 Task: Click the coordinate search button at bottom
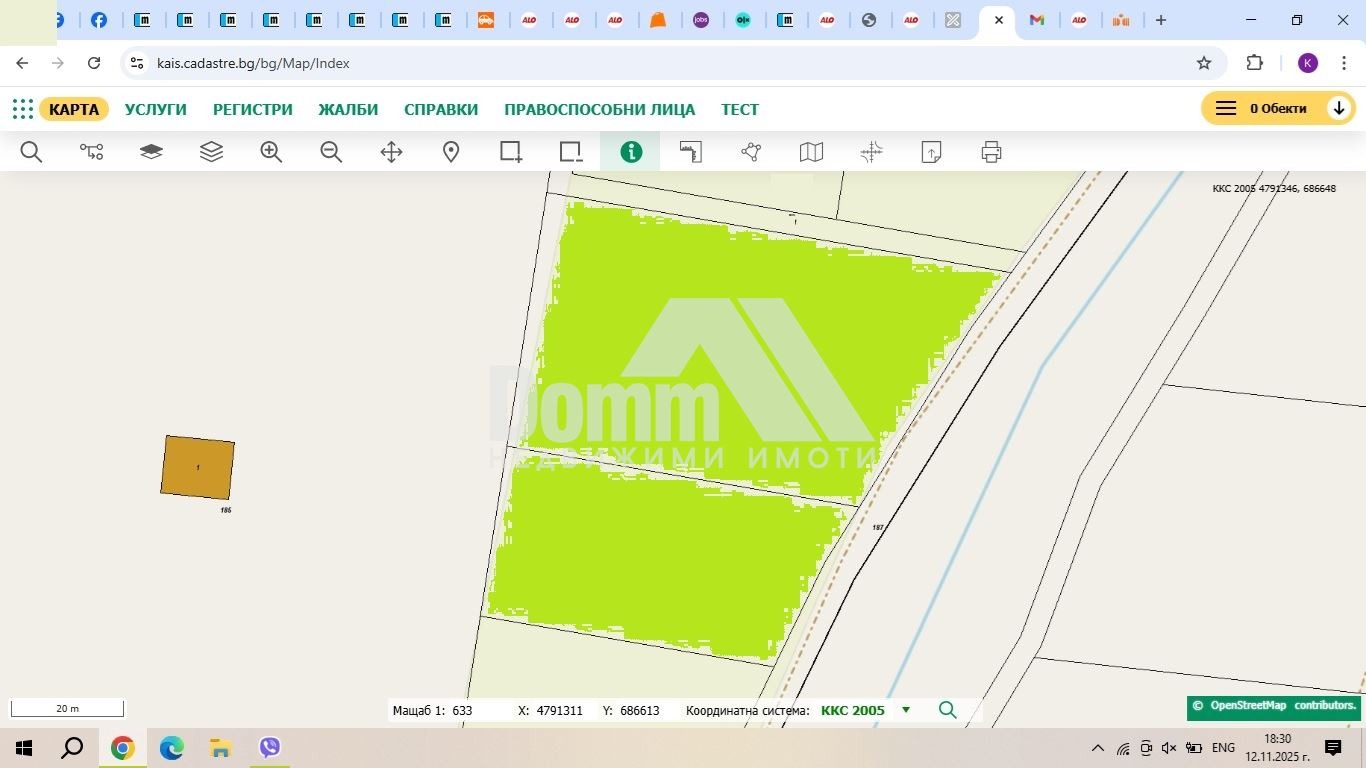pyautogui.click(x=947, y=710)
